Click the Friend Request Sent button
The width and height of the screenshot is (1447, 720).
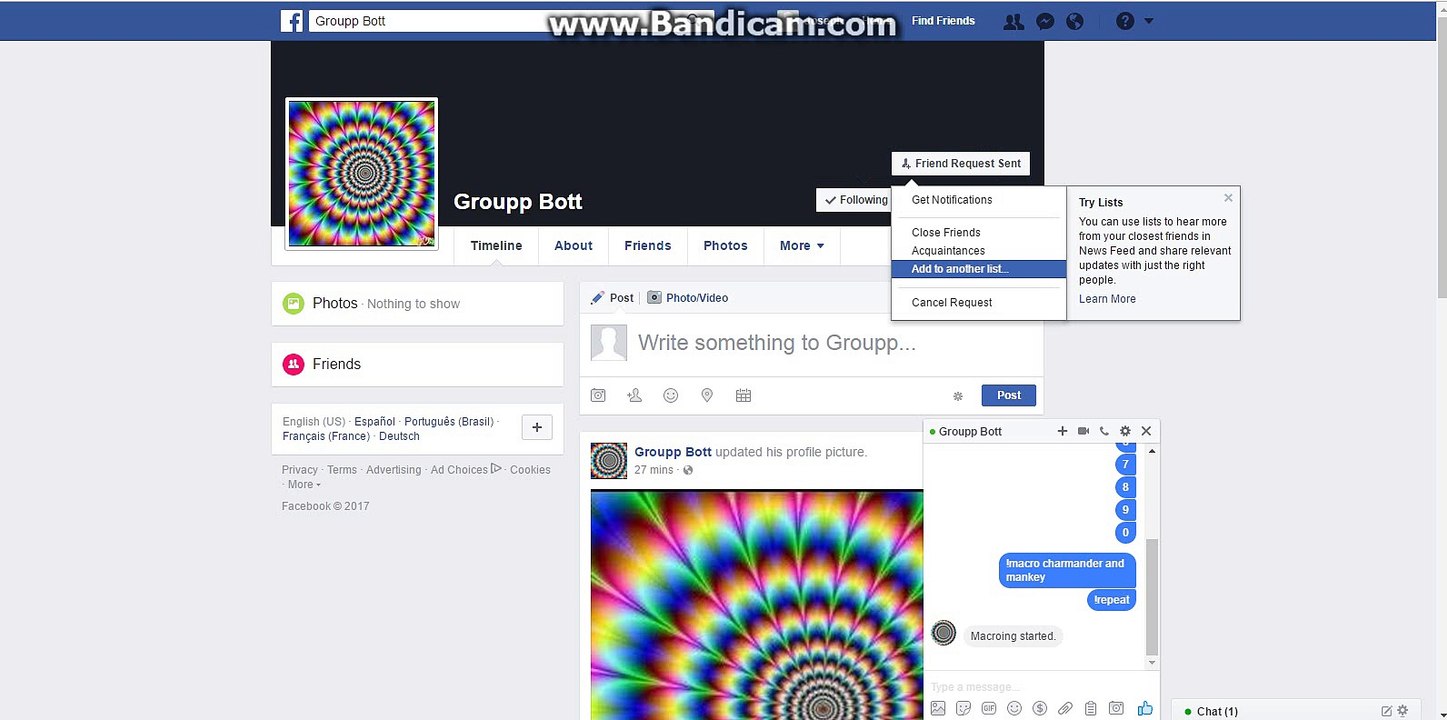pyautogui.click(x=960, y=164)
